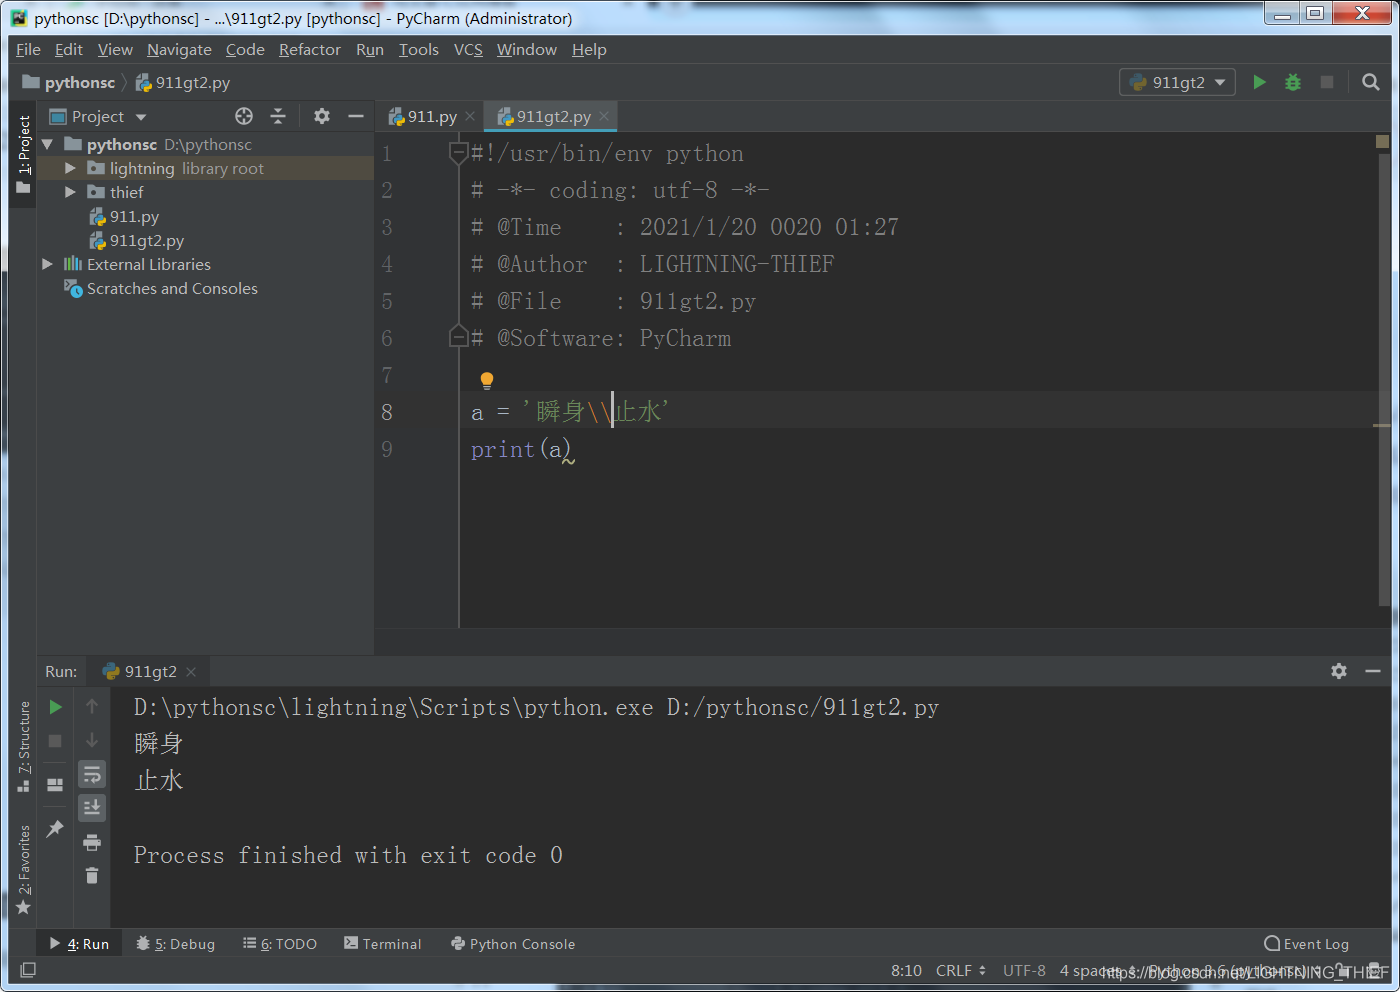This screenshot has height=992, width=1400.
Task: Toggle scroll to end in console
Action: pyautogui.click(x=92, y=807)
